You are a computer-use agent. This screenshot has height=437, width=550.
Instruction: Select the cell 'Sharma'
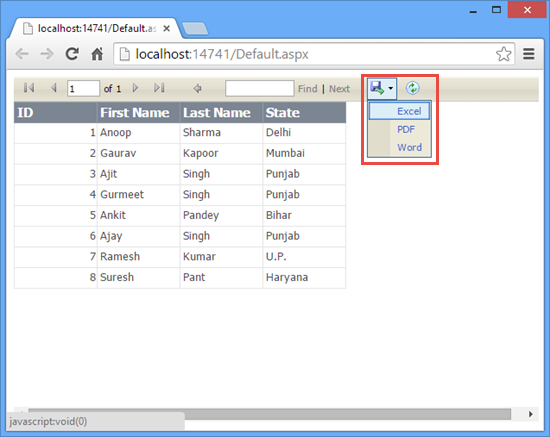tap(221, 133)
